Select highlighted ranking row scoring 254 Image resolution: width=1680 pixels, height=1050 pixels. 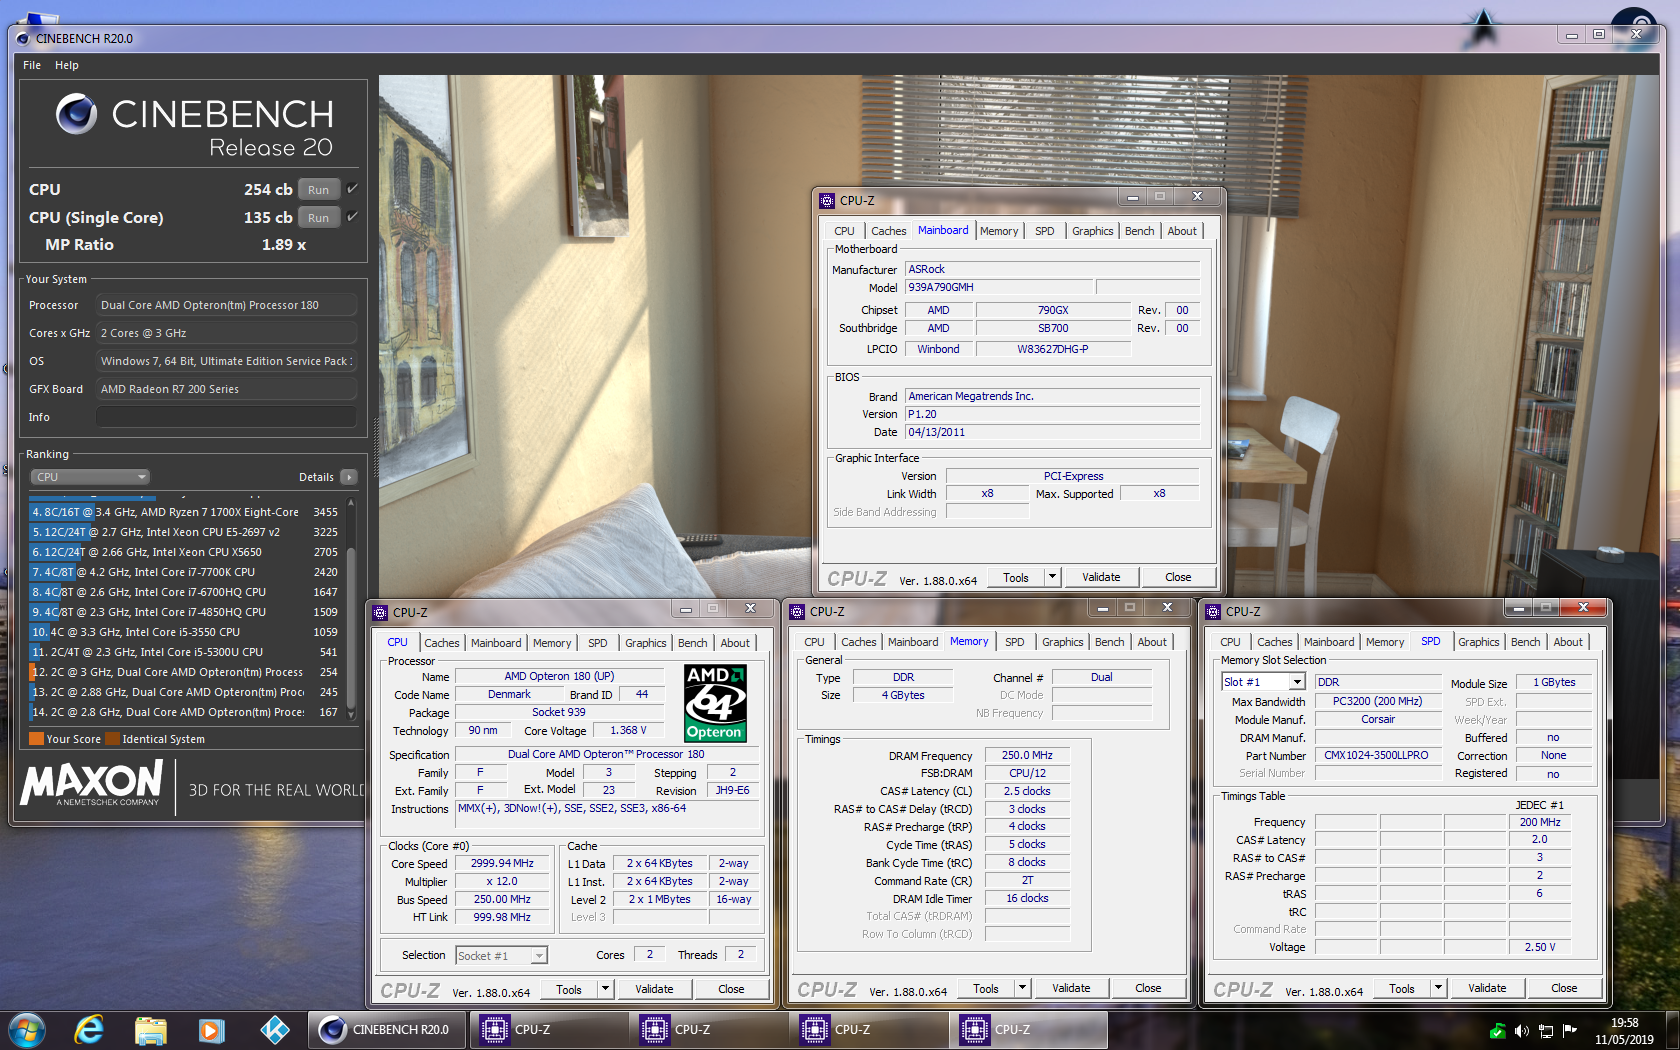[x=185, y=672]
